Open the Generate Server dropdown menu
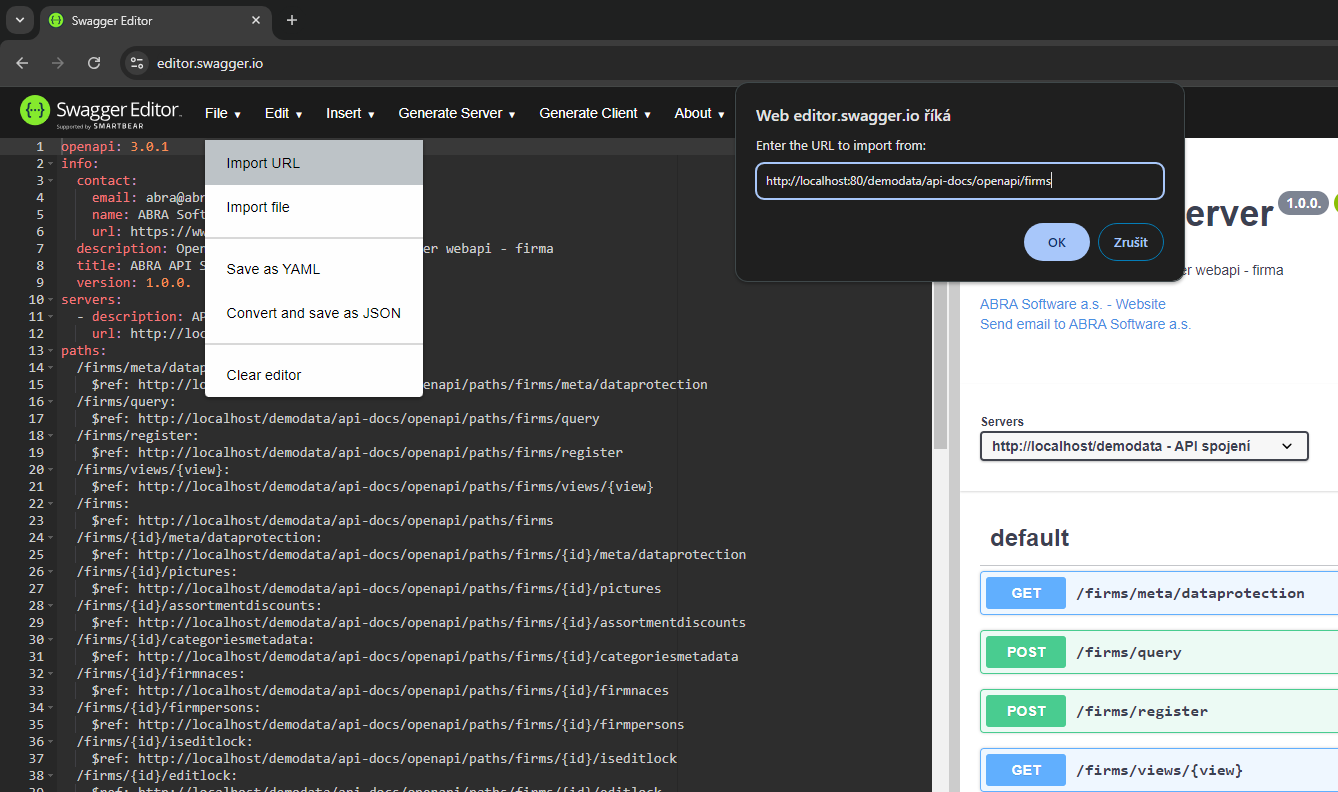Viewport: 1338px width, 792px height. (456, 114)
